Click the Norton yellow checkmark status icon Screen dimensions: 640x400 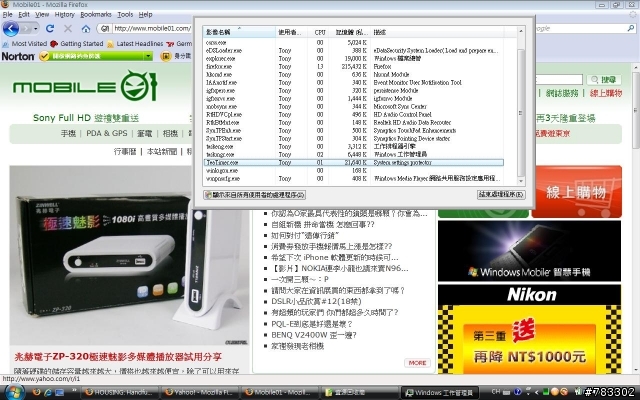(44, 56)
